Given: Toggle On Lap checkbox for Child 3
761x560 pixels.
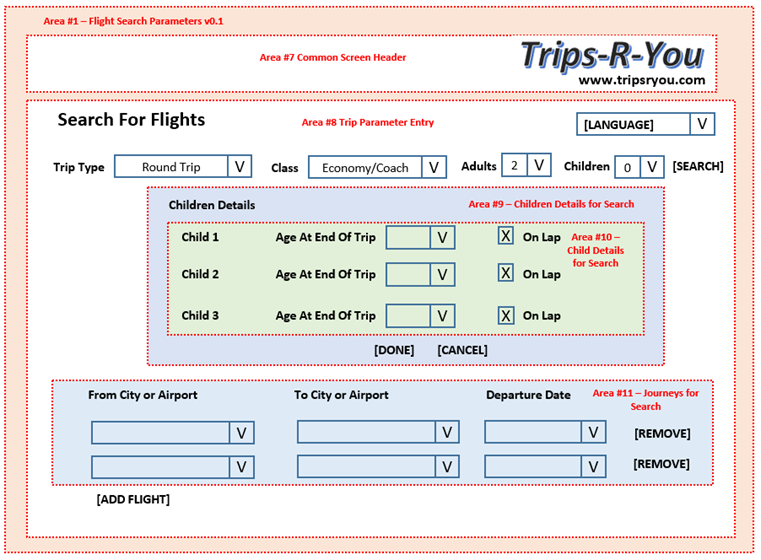Looking at the screenshot, I should 506,315.
